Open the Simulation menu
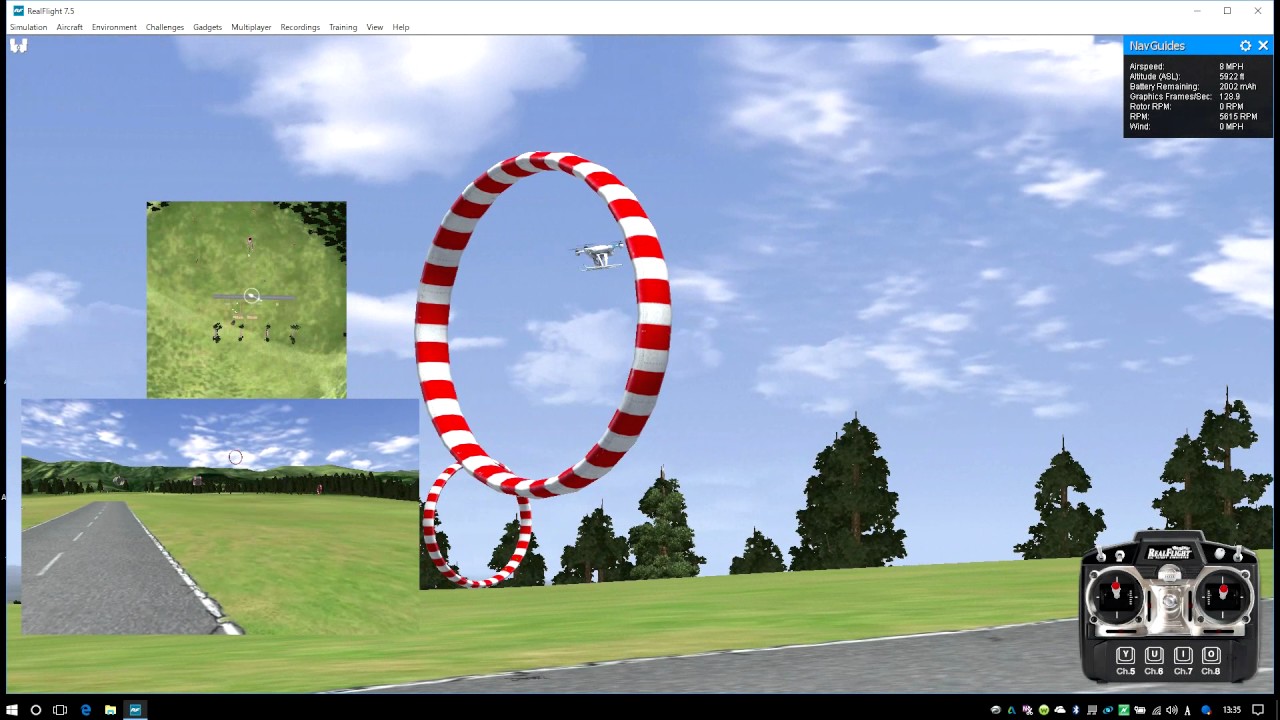Image resolution: width=1280 pixels, height=720 pixels. click(x=28, y=27)
